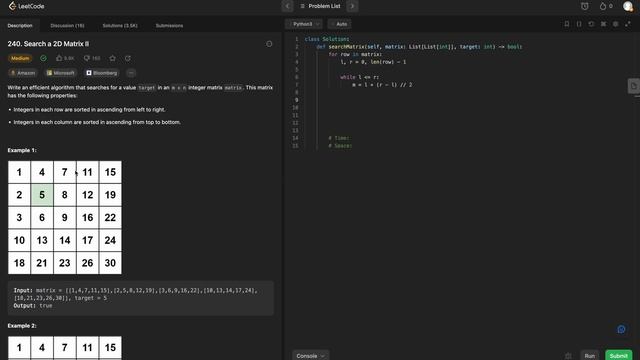The image size is (640, 360).
Task: Toggle fullscreen editor icon
Action: point(628,24)
